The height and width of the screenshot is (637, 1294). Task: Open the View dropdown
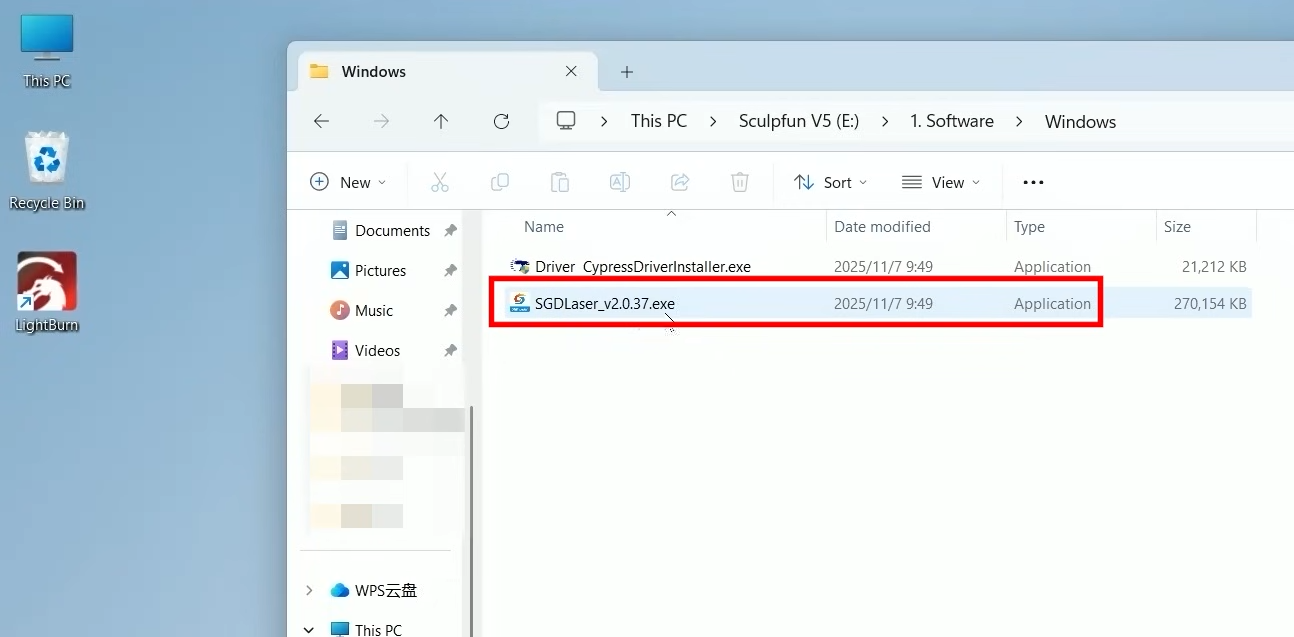point(941,182)
